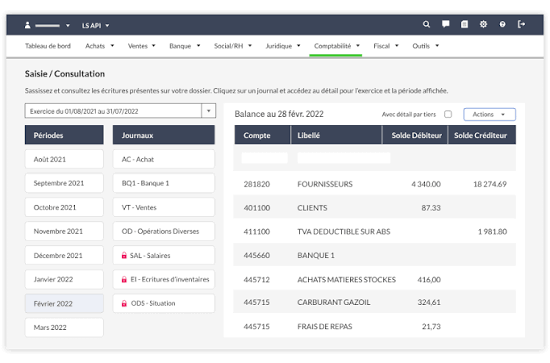This screenshot has height=363, width=550.
Task: Select the Août 2021 period
Action: [64, 159]
